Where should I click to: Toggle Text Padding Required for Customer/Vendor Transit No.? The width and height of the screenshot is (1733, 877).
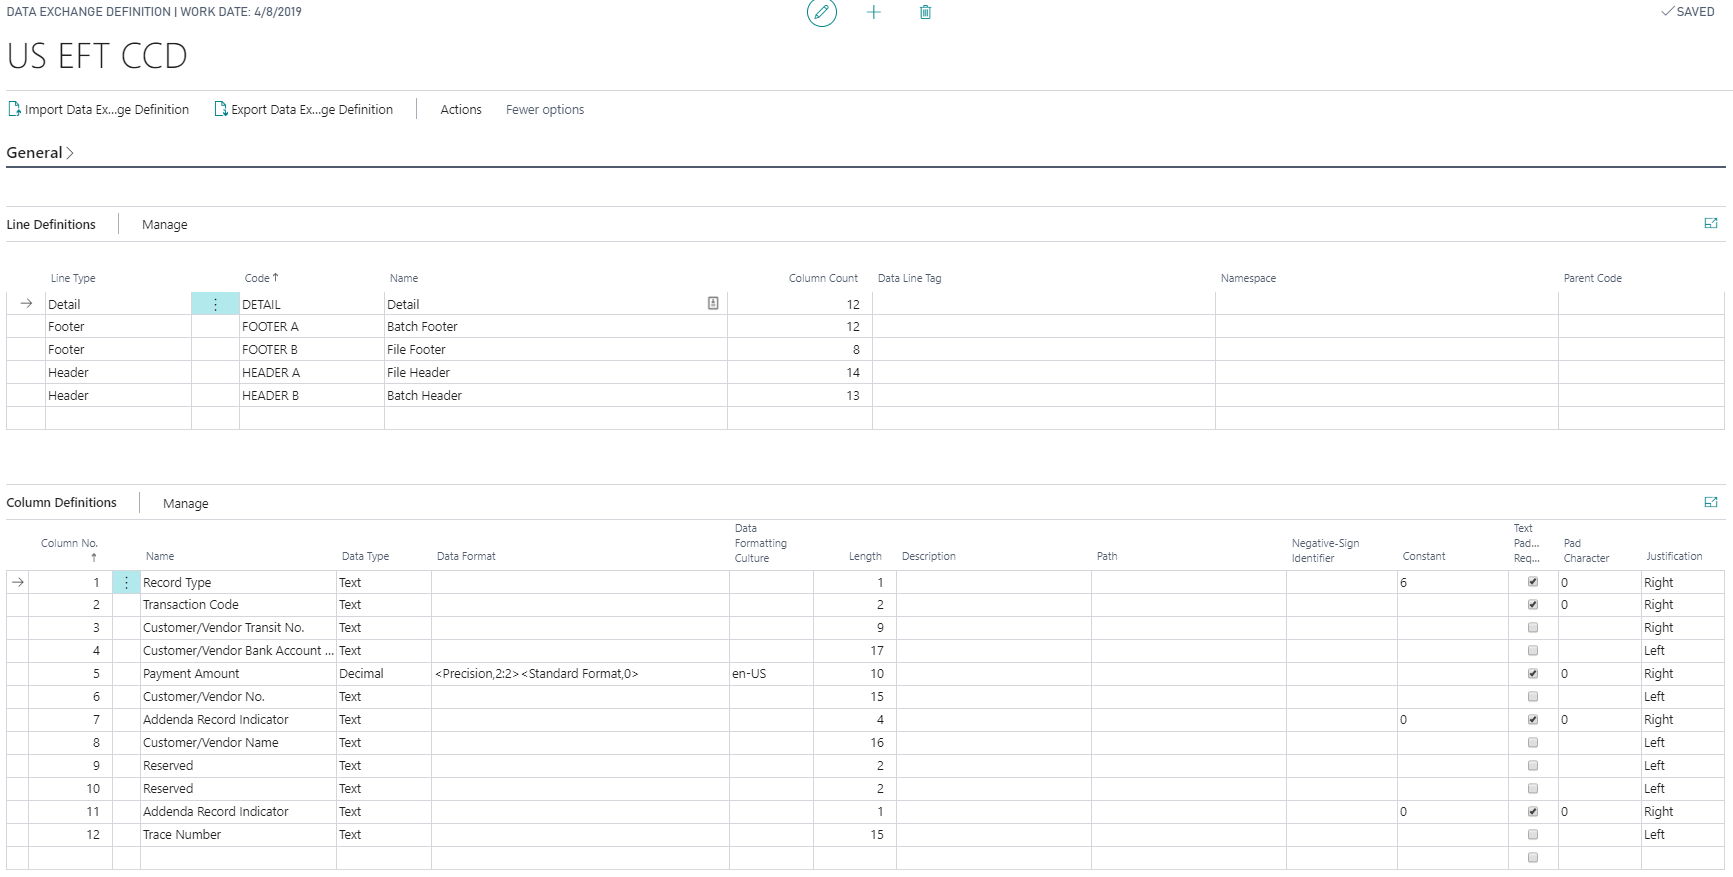point(1533,628)
